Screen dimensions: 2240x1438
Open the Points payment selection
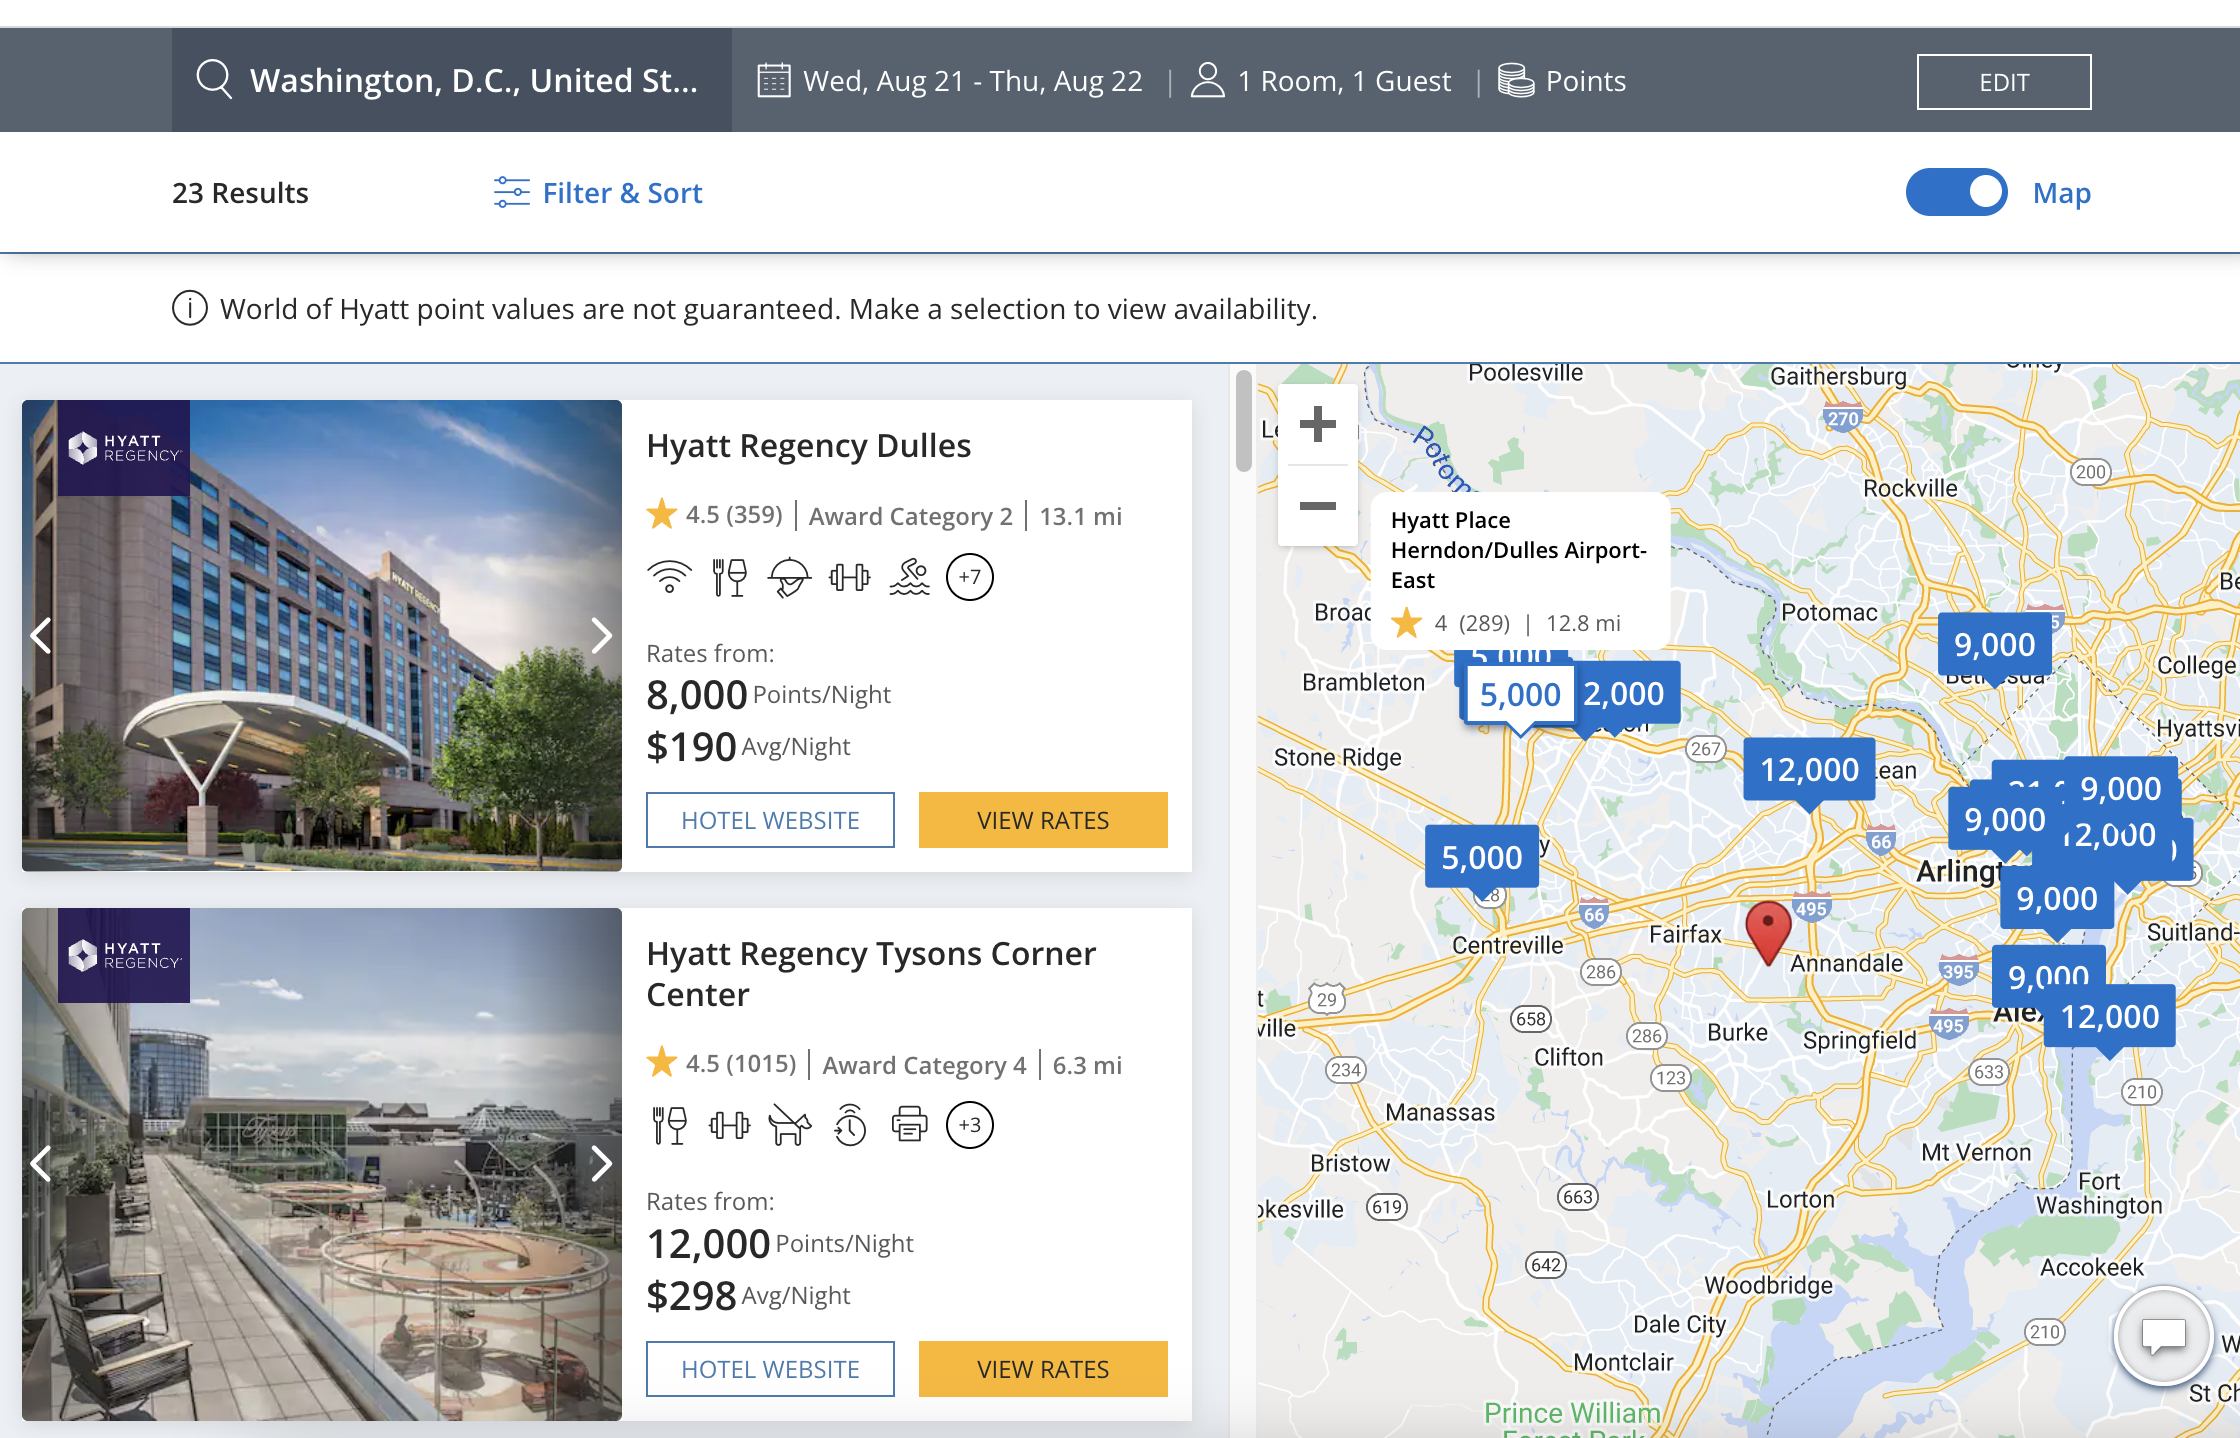coord(1562,81)
